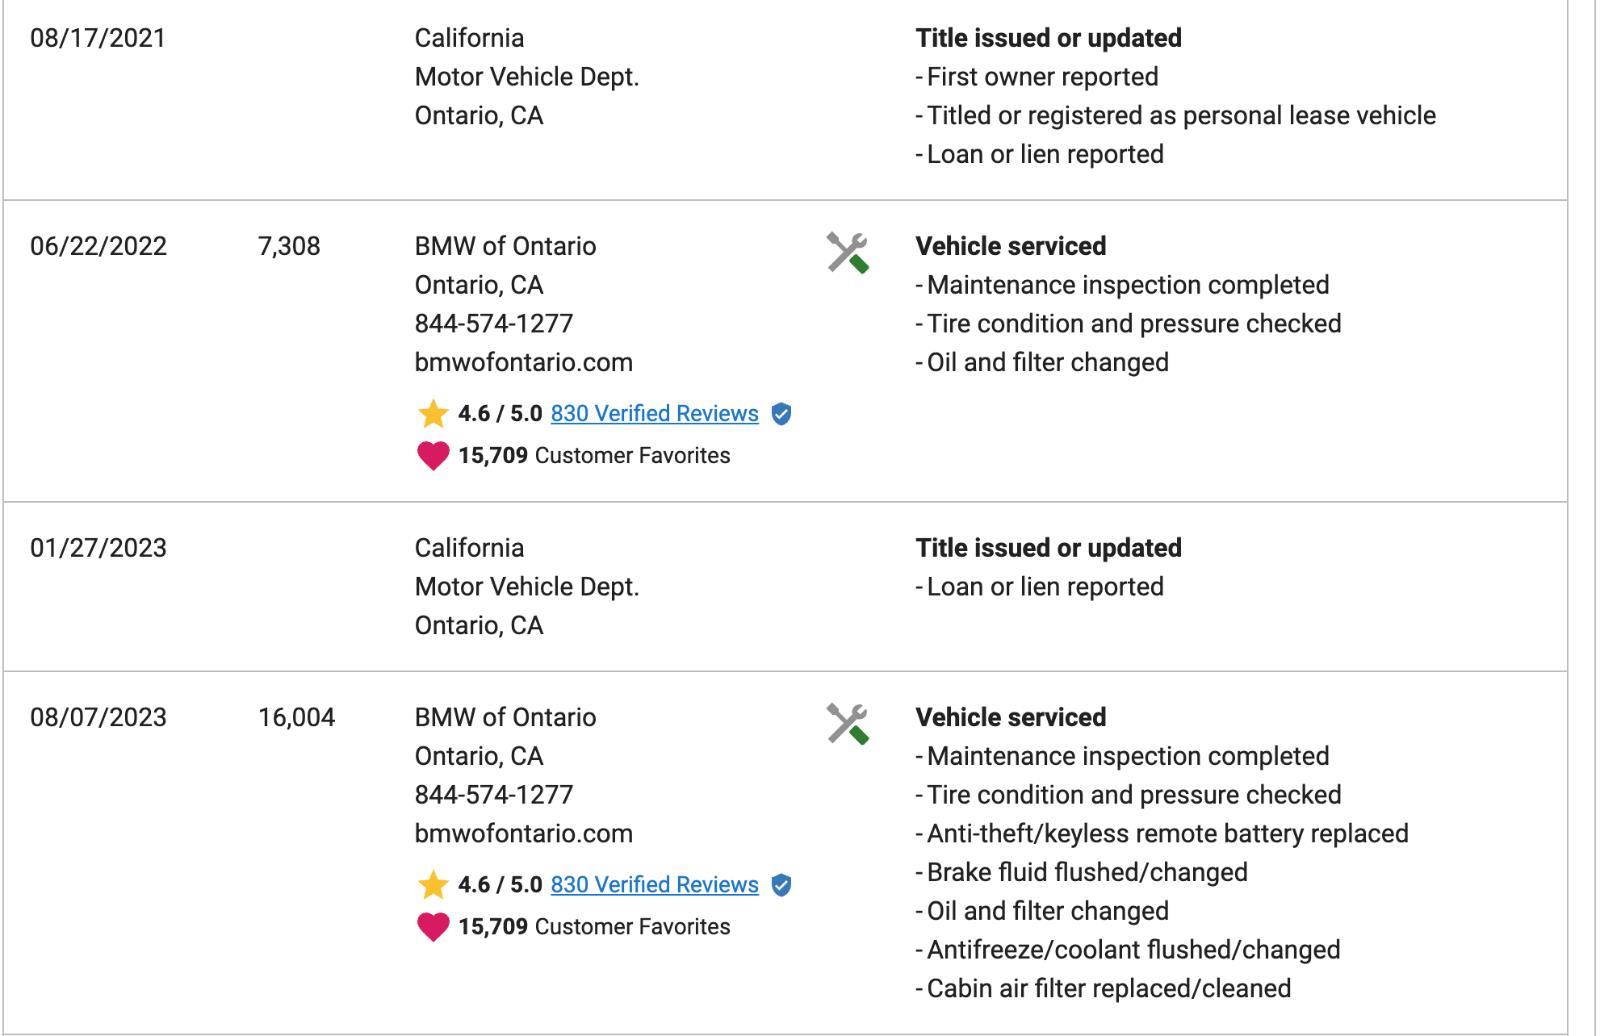Click the wrench service icon for 06/22/2022
Image resolution: width=1600 pixels, height=1036 pixels.
(x=848, y=252)
